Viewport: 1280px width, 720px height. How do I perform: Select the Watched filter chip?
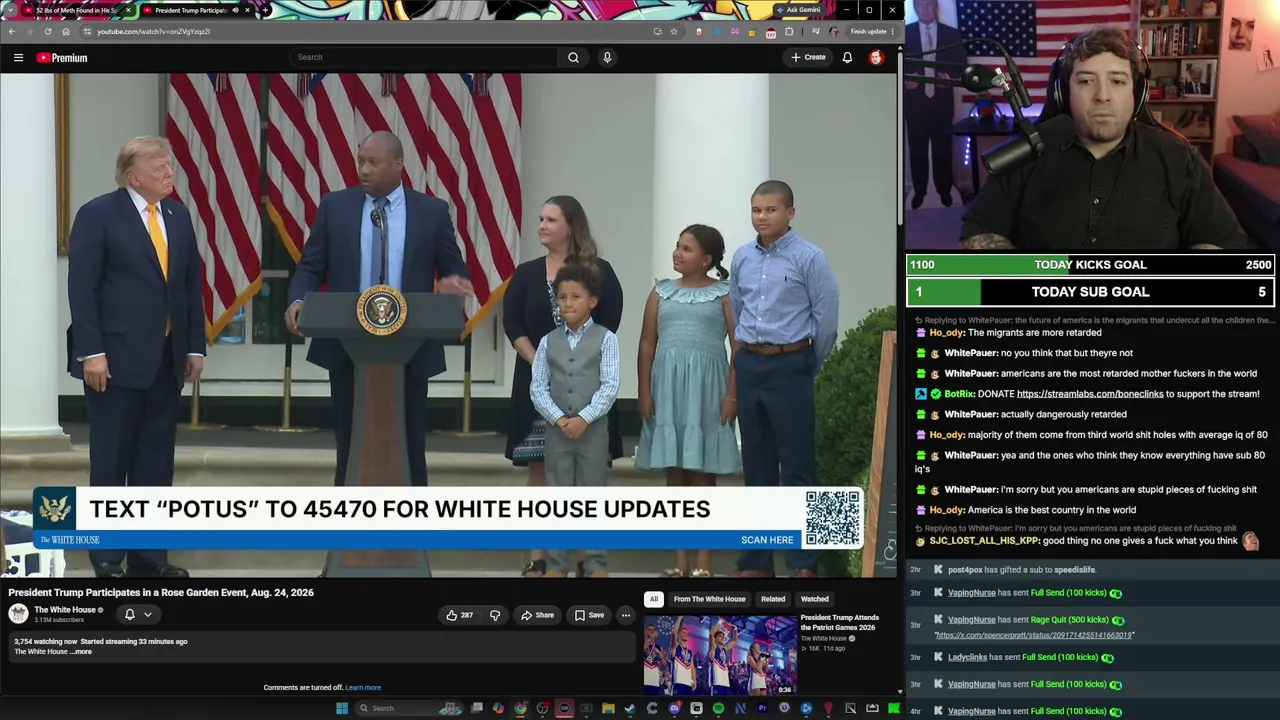tap(814, 599)
